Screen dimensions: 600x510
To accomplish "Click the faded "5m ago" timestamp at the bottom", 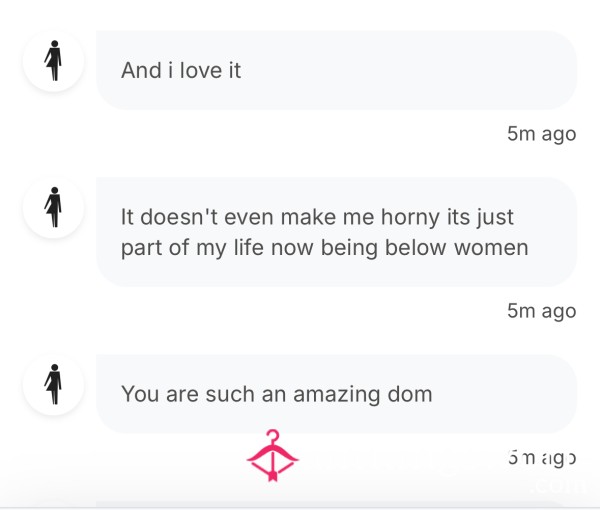I will (x=541, y=458).
